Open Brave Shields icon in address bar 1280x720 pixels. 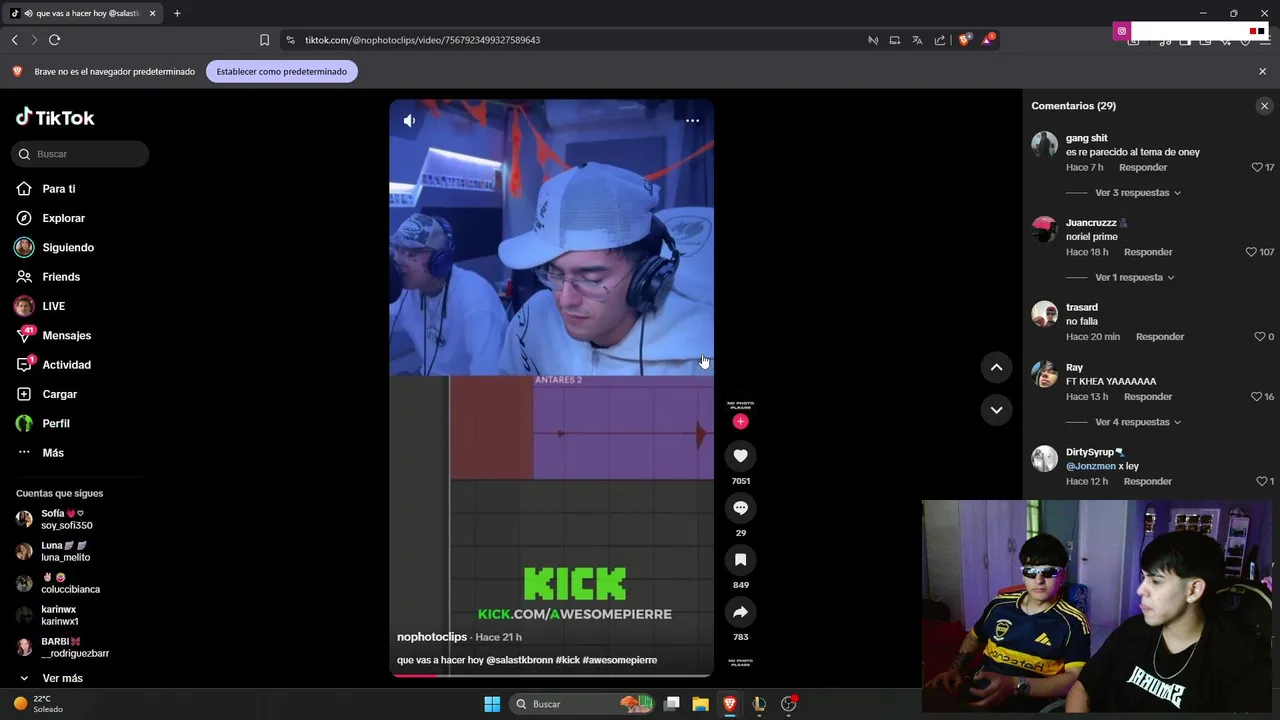click(x=964, y=40)
